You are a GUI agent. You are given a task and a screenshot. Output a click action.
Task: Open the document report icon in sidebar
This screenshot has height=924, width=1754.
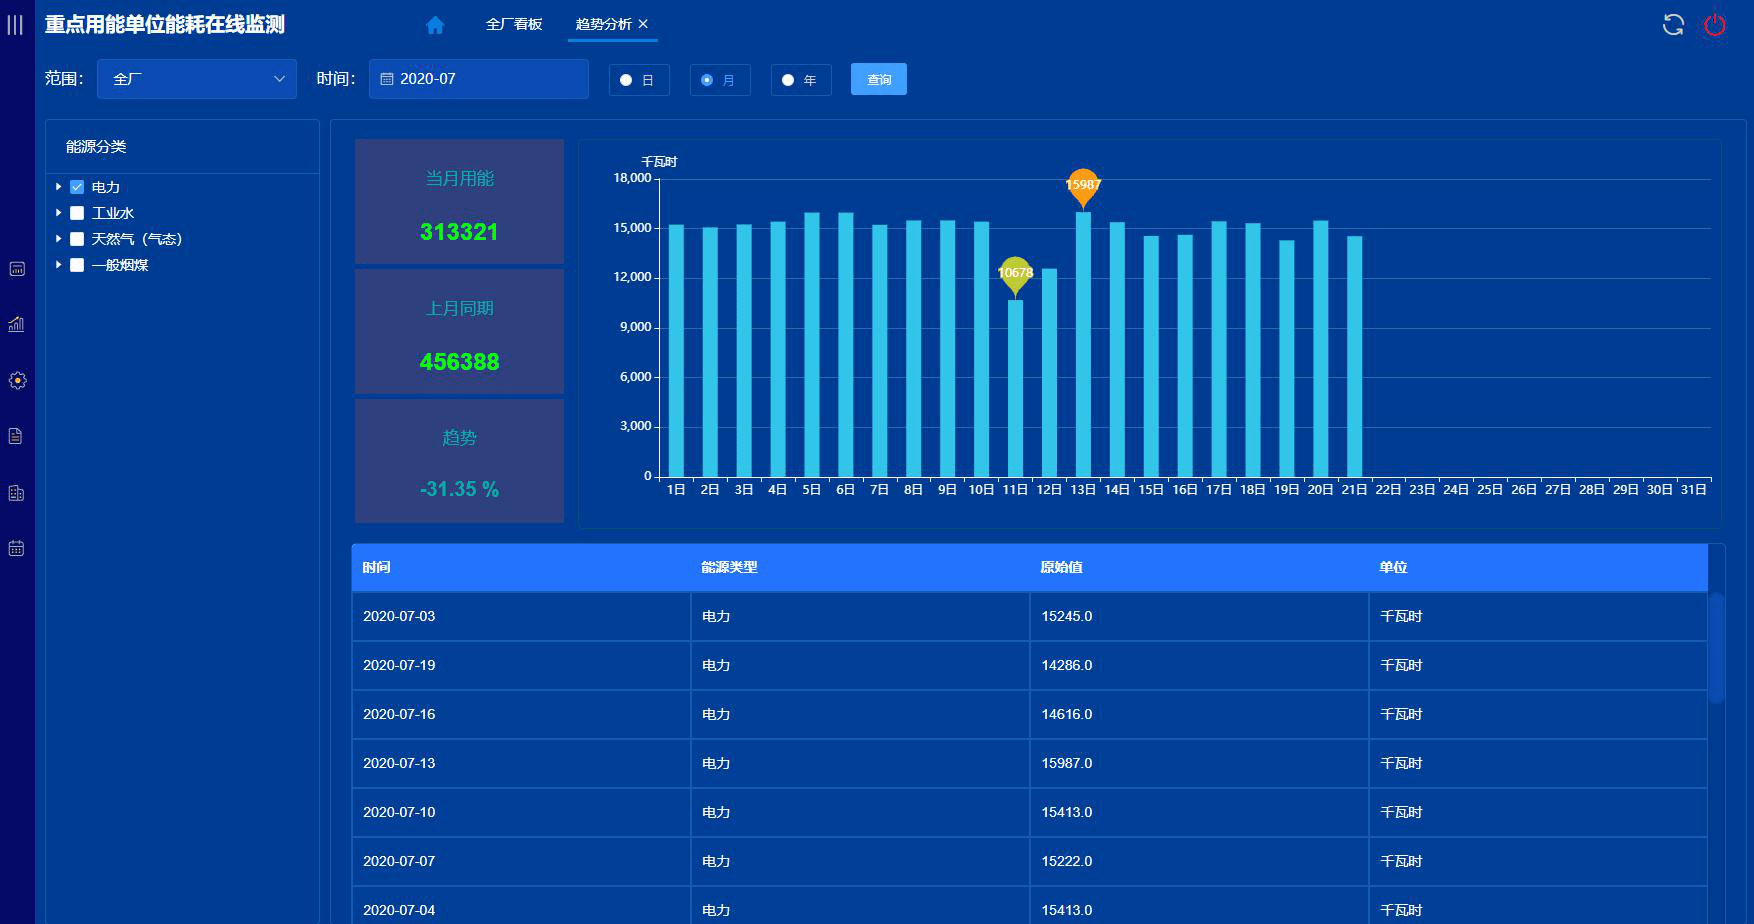point(16,436)
